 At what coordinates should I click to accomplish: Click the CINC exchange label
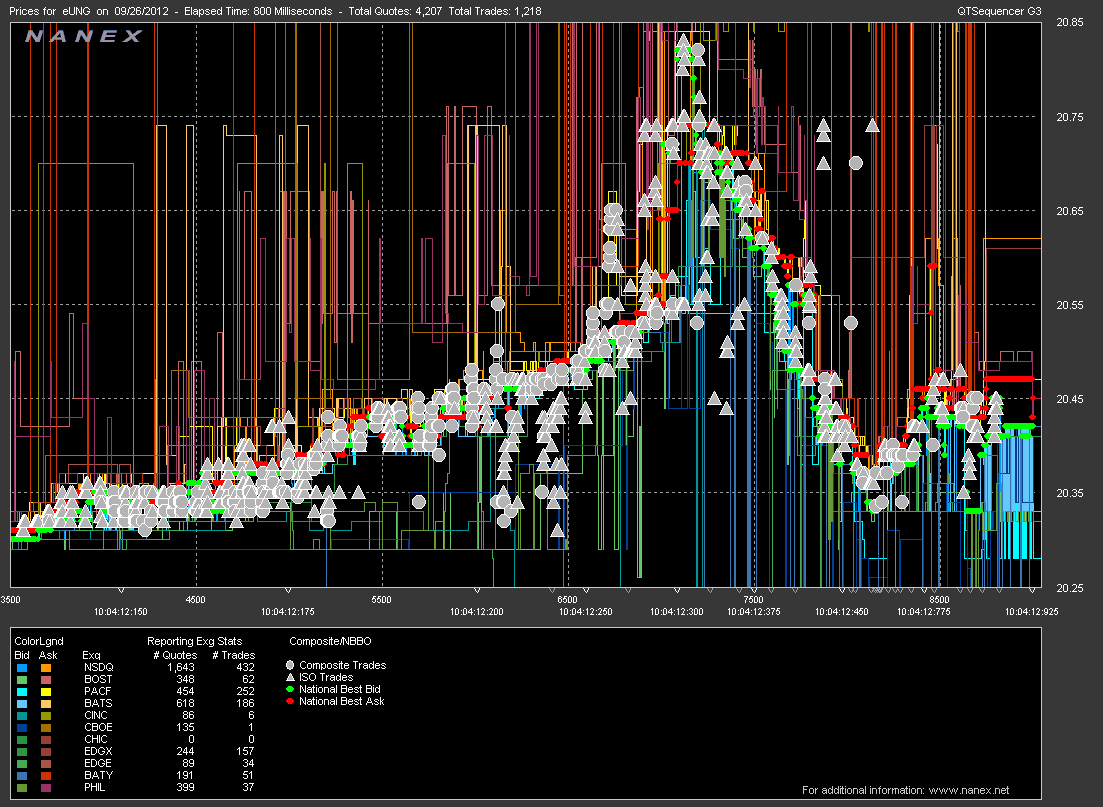point(96,715)
